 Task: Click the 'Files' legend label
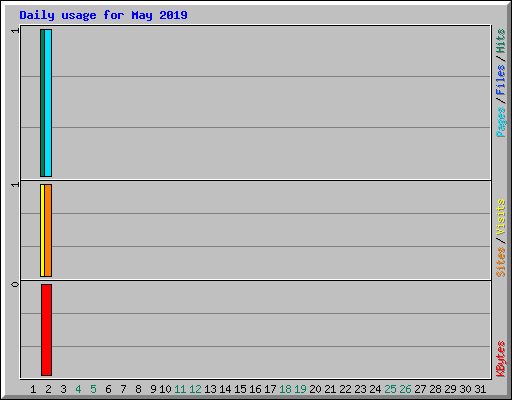pyautogui.click(x=501, y=80)
